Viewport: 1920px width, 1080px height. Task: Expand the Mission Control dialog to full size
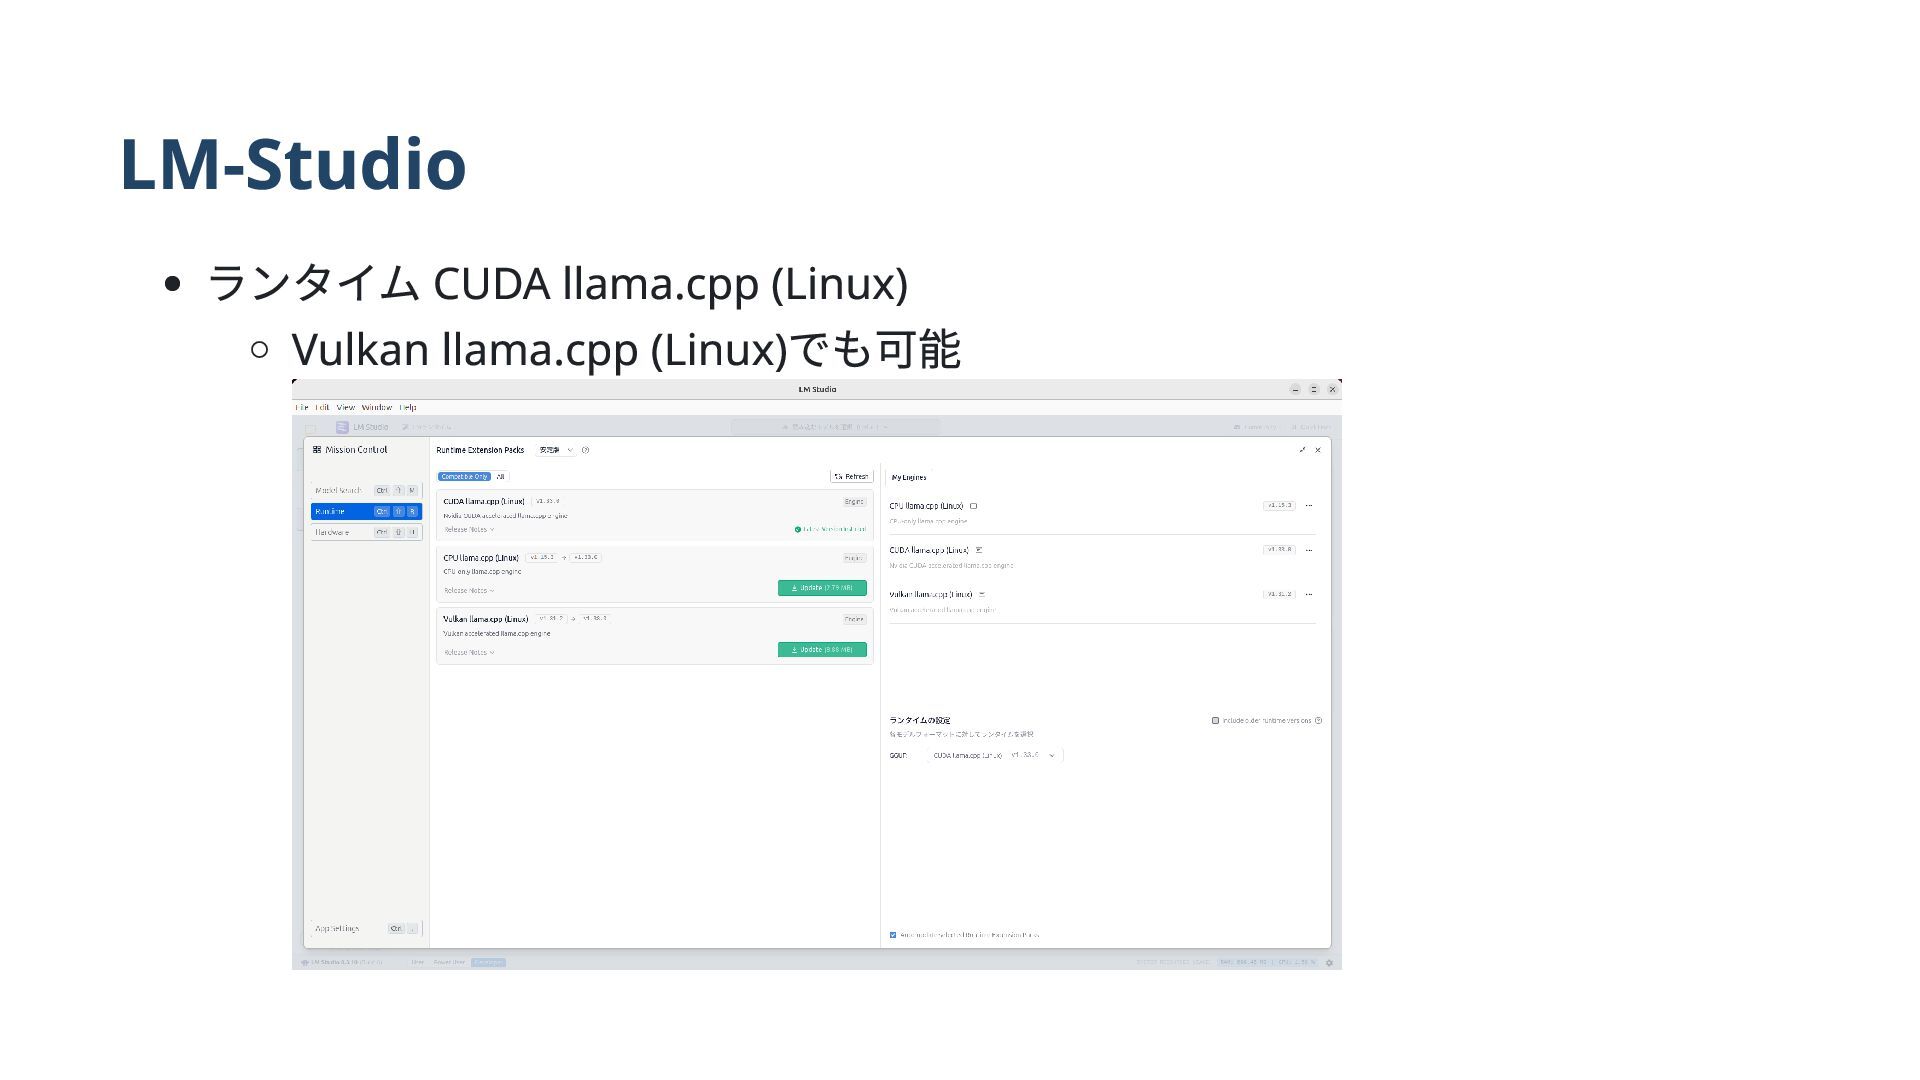pyautogui.click(x=1302, y=450)
